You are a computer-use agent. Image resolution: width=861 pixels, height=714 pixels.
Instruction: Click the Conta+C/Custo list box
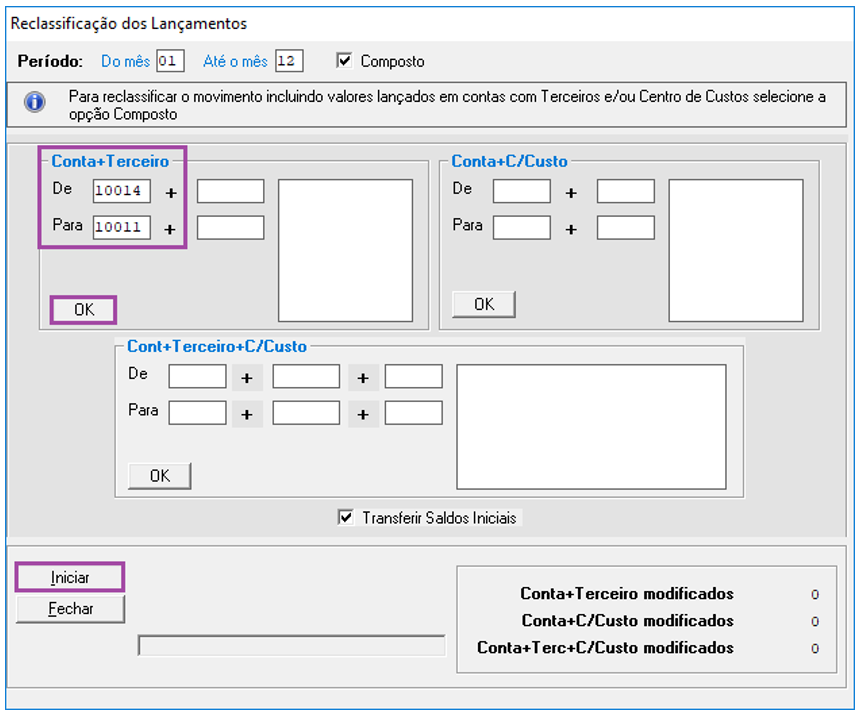click(736, 250)
